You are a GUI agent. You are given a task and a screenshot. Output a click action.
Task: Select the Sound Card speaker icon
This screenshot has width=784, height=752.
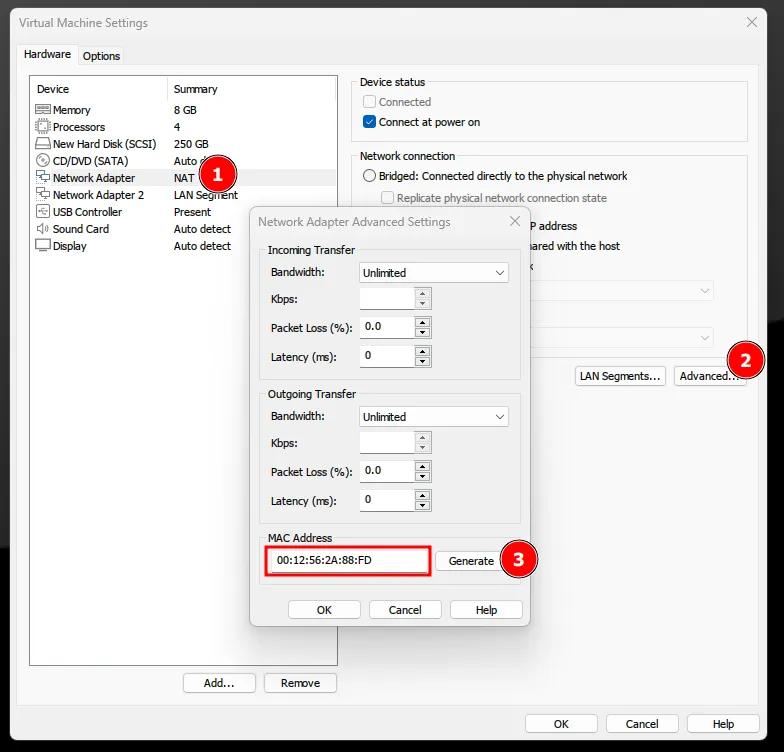pos(42,229)
